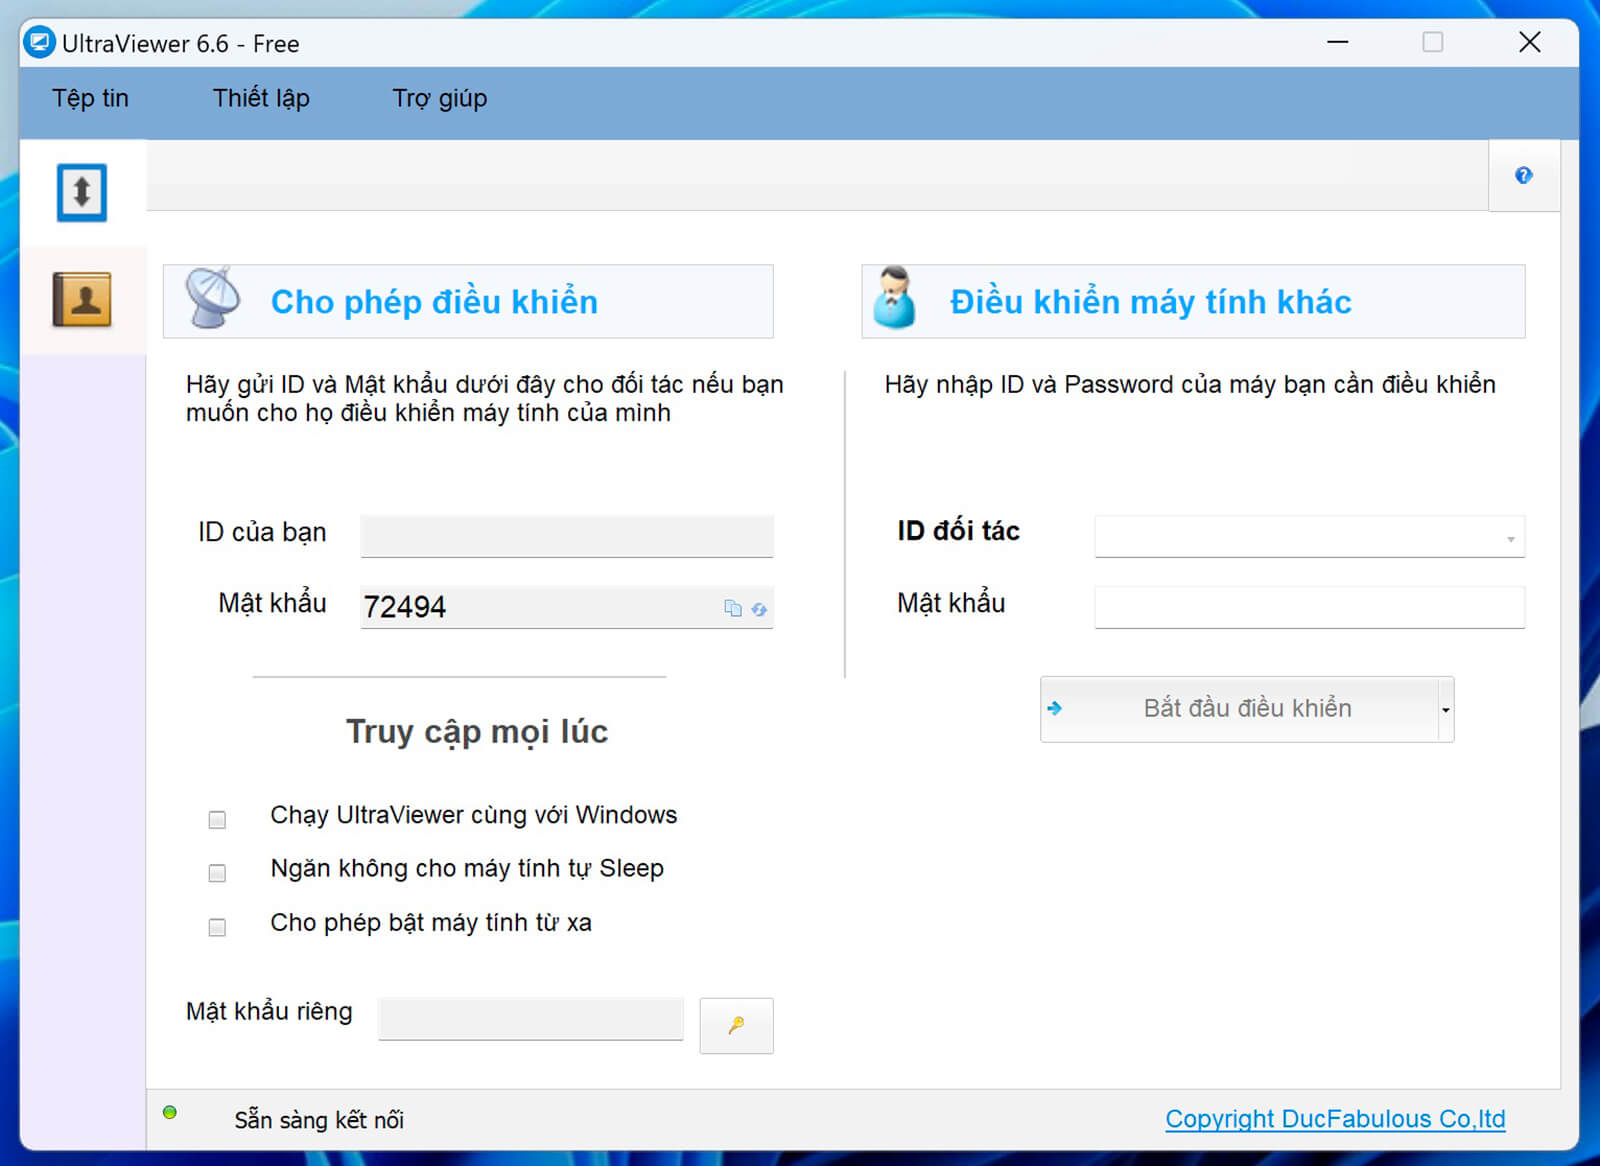Click the Sẵn sàng kết nối status text
The image size is (1600, 1166).
319,1120
